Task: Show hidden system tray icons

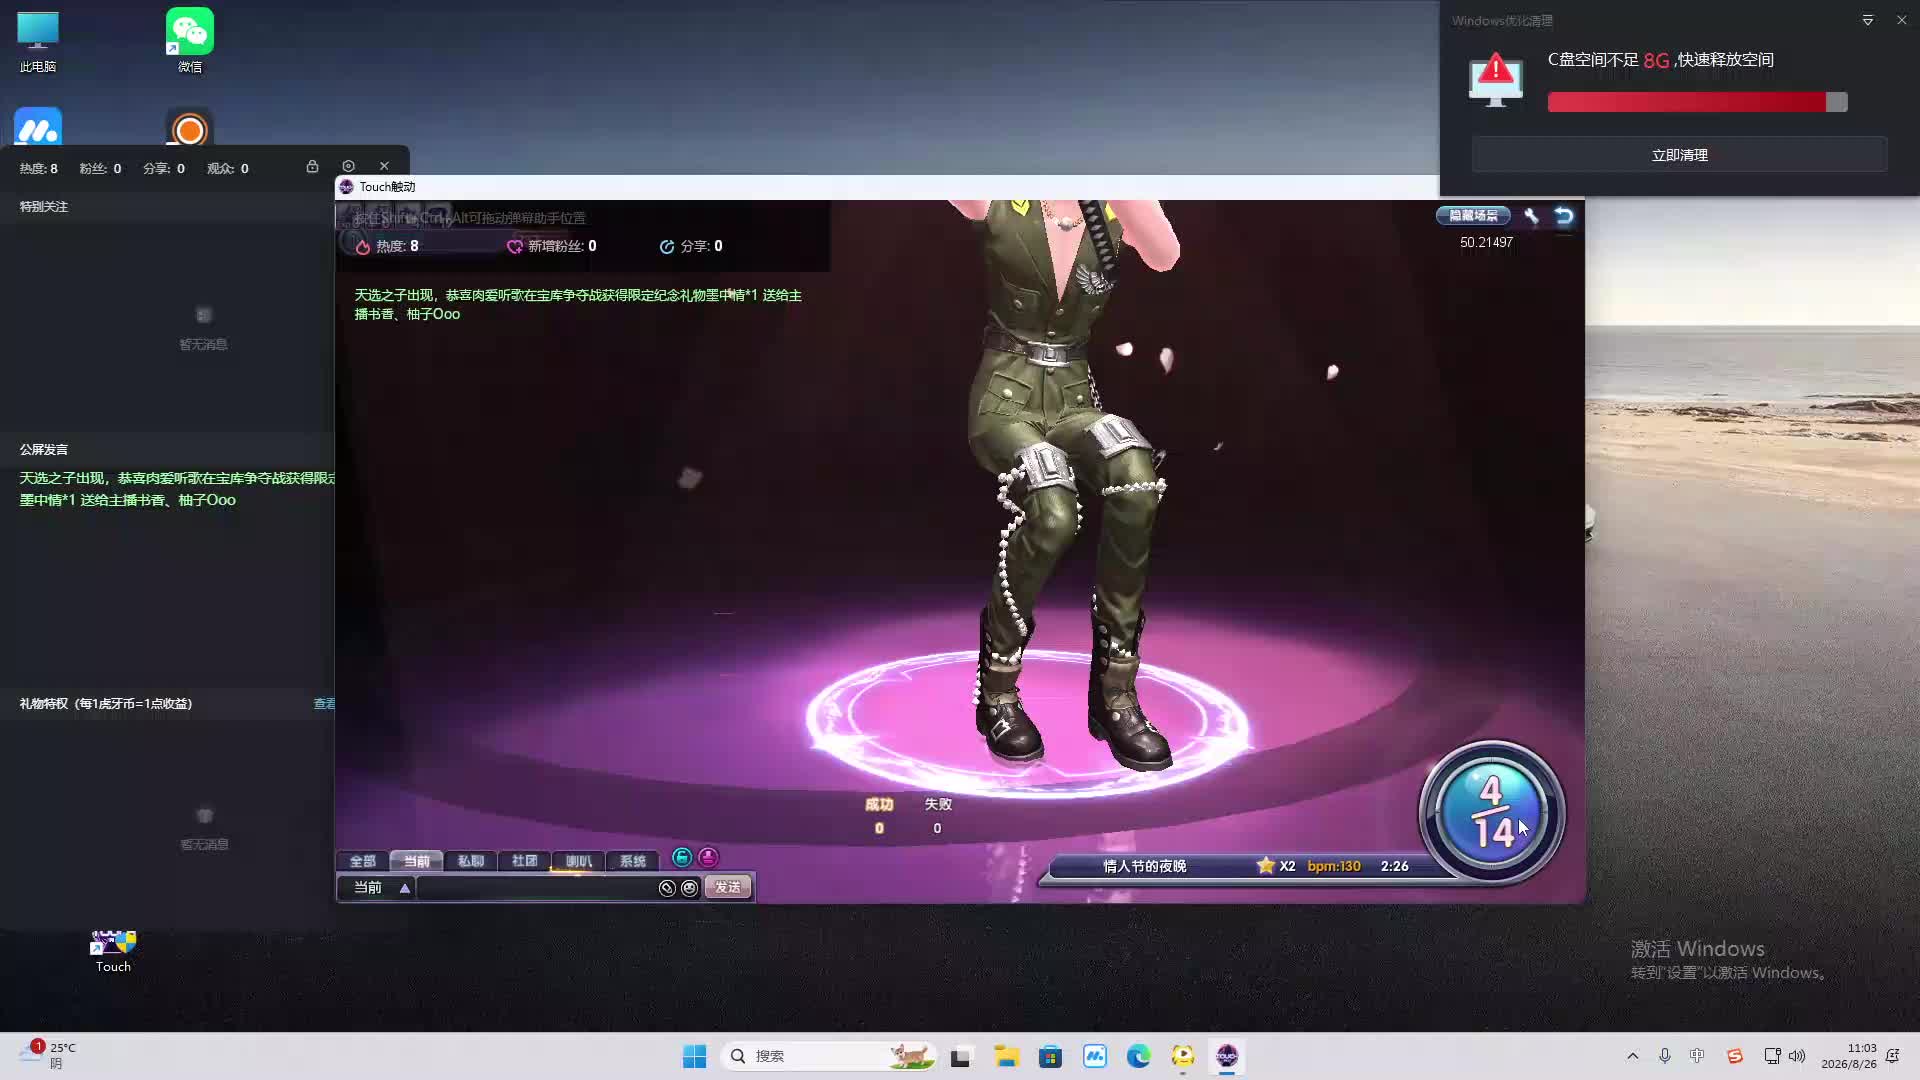Action: 1632,1056
